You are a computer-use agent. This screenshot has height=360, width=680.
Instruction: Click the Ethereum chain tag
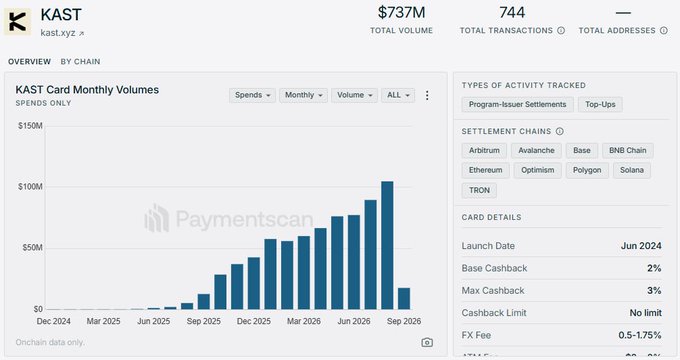point(485,170)
